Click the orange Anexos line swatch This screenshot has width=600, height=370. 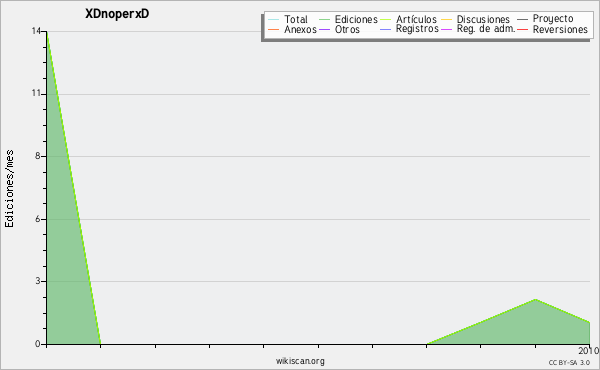[274, 29]
